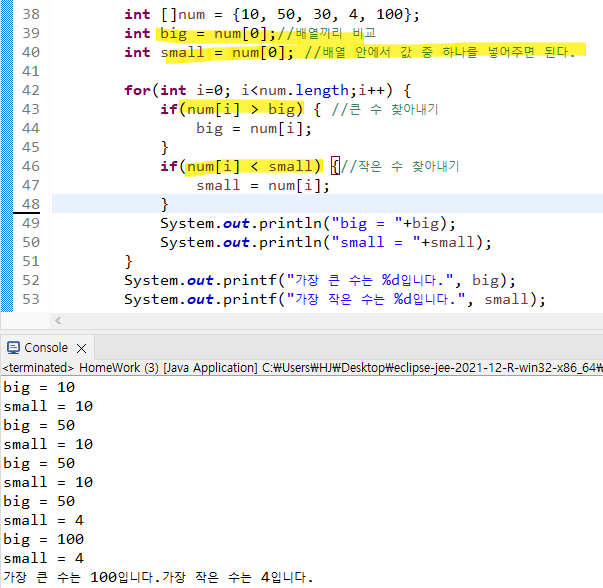Click line number 40 in gutter
Viewport: 603px width, 588px height.
[31, 52]
